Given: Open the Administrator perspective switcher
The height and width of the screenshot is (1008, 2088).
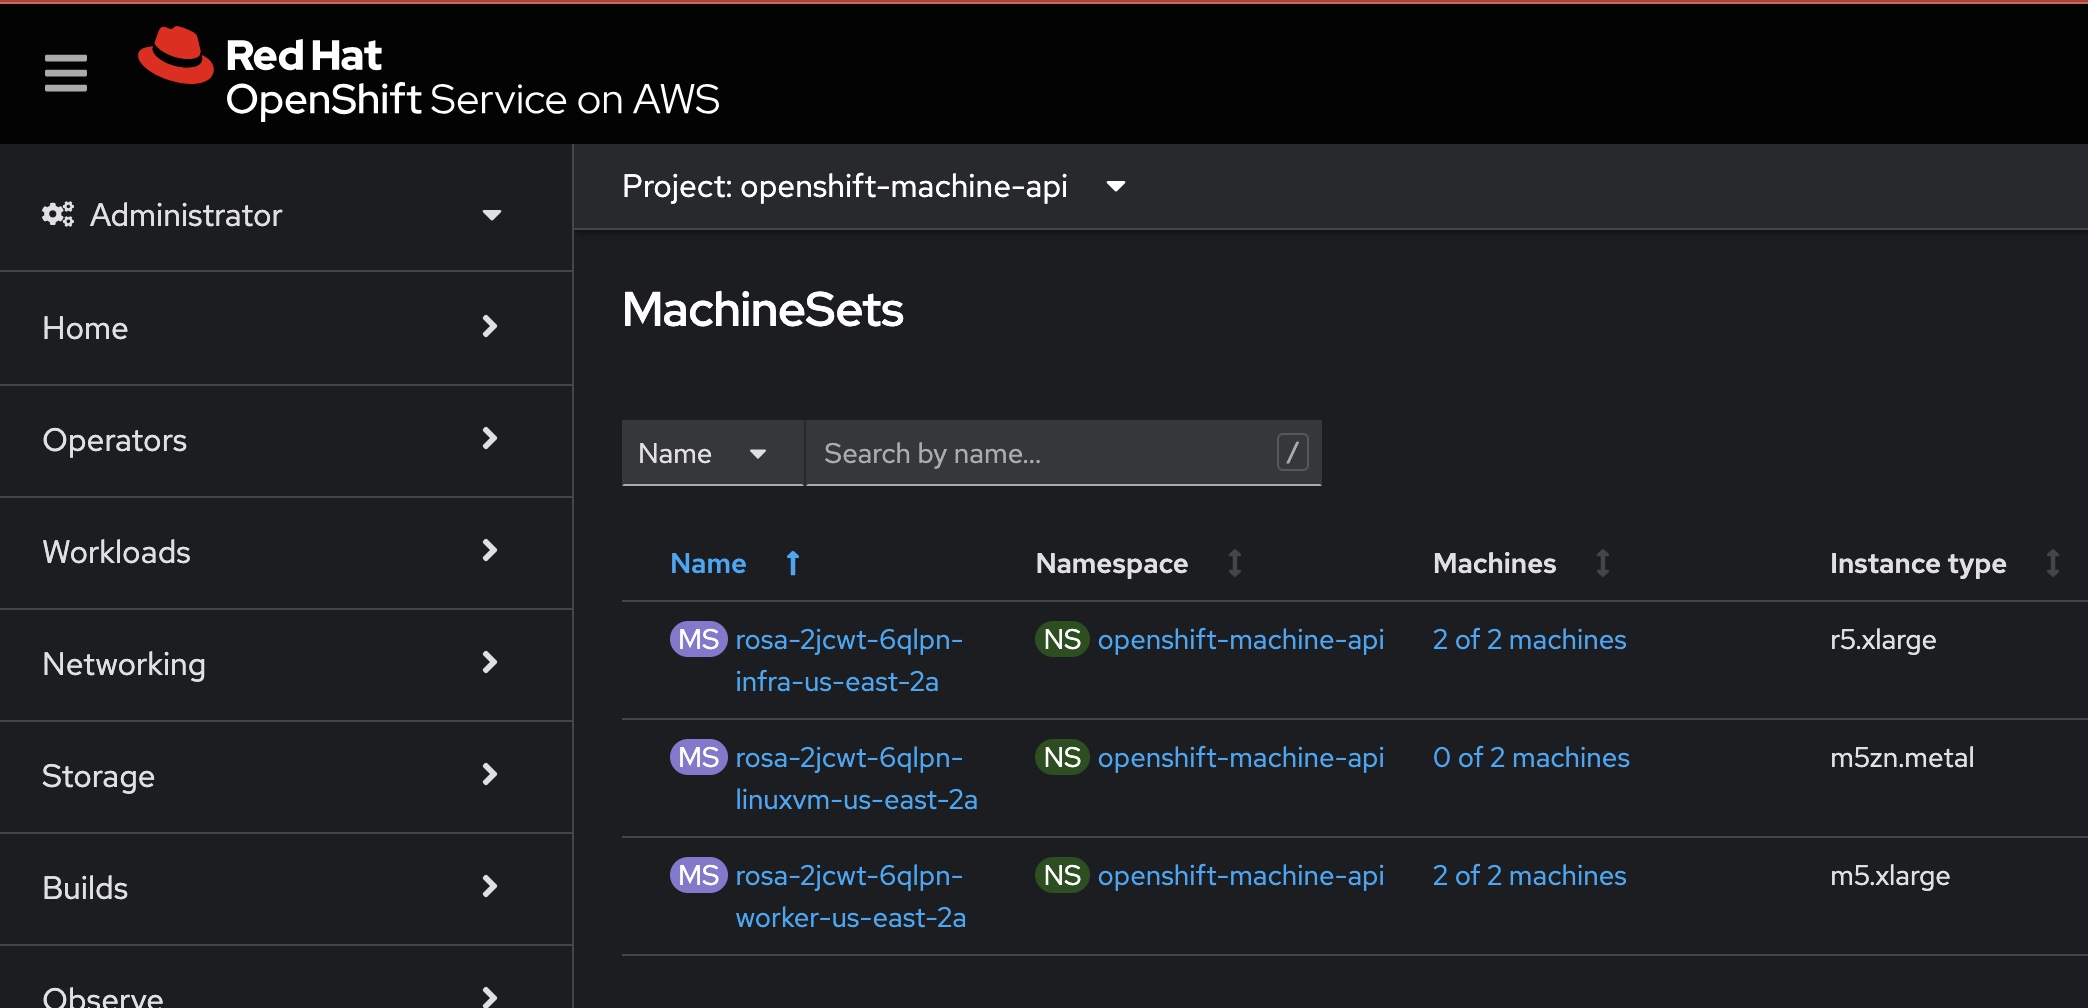Looking at the screenshot, I should tap(272, 215).
